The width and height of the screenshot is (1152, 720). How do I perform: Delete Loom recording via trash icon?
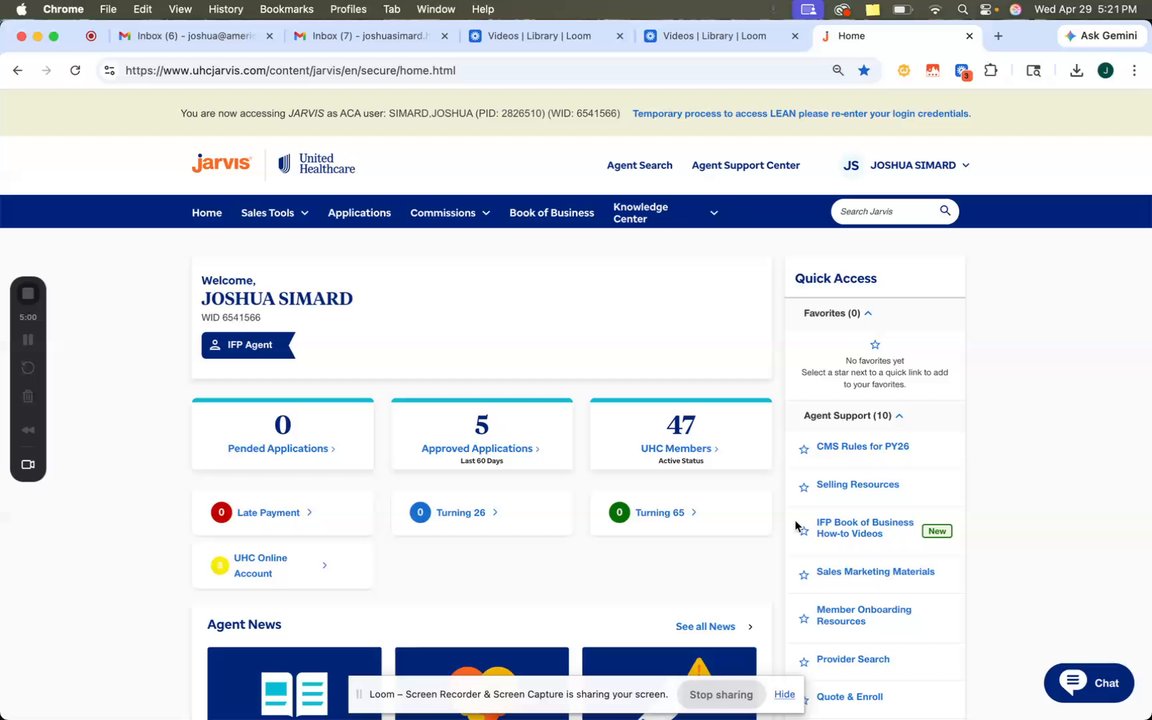click(x=28, y=397)
